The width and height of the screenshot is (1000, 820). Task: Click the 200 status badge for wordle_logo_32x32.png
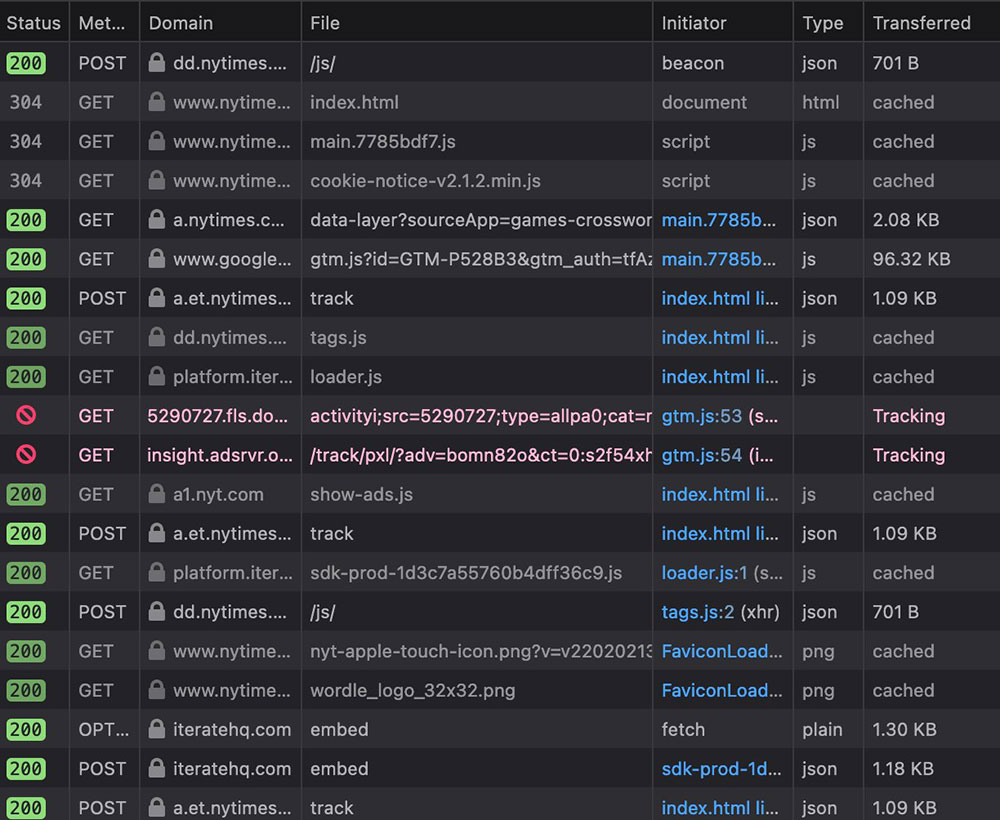26,690
